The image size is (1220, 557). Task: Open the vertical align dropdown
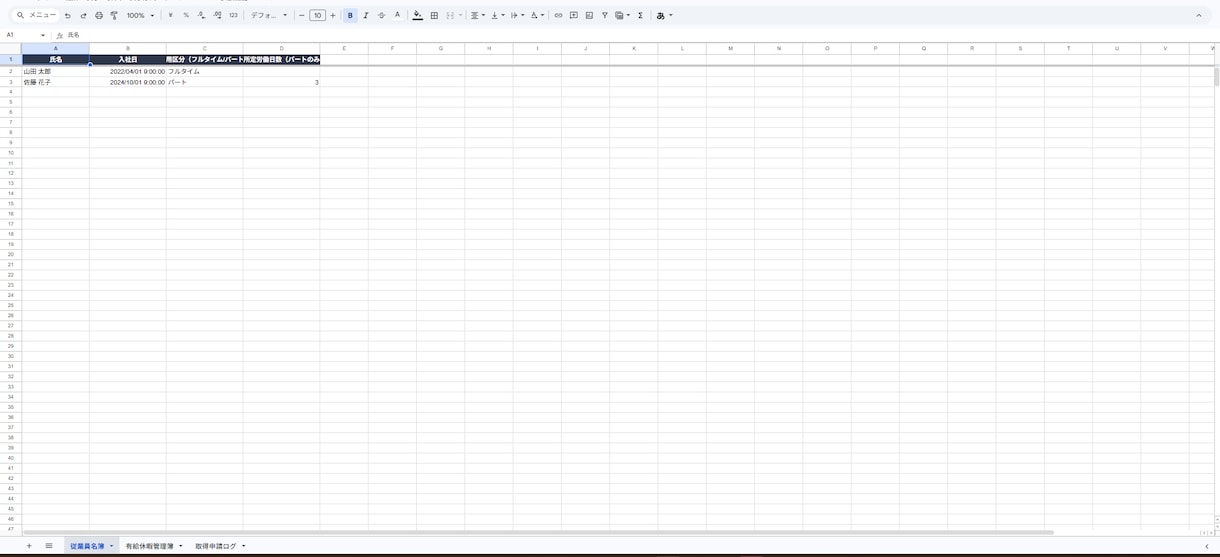click(497, 15)
